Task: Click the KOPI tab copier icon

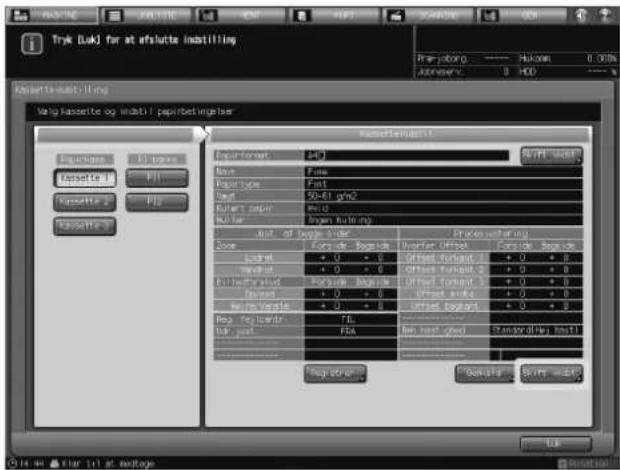Action: coord(302,16)
